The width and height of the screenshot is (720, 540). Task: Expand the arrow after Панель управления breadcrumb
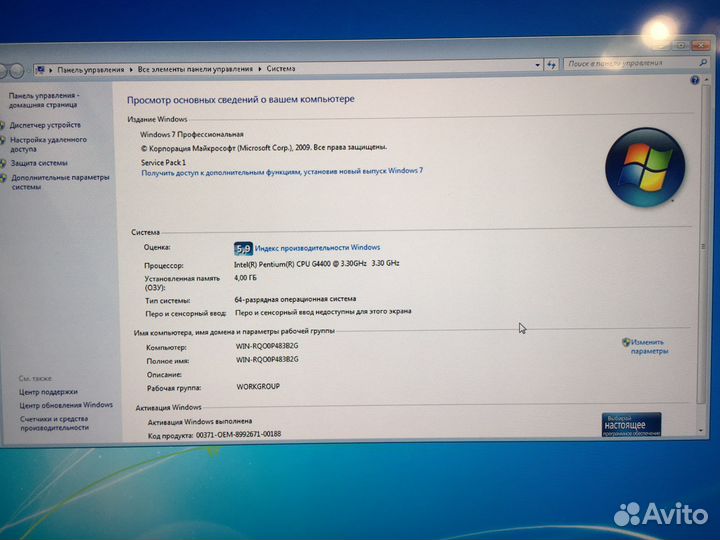(131, 69)
